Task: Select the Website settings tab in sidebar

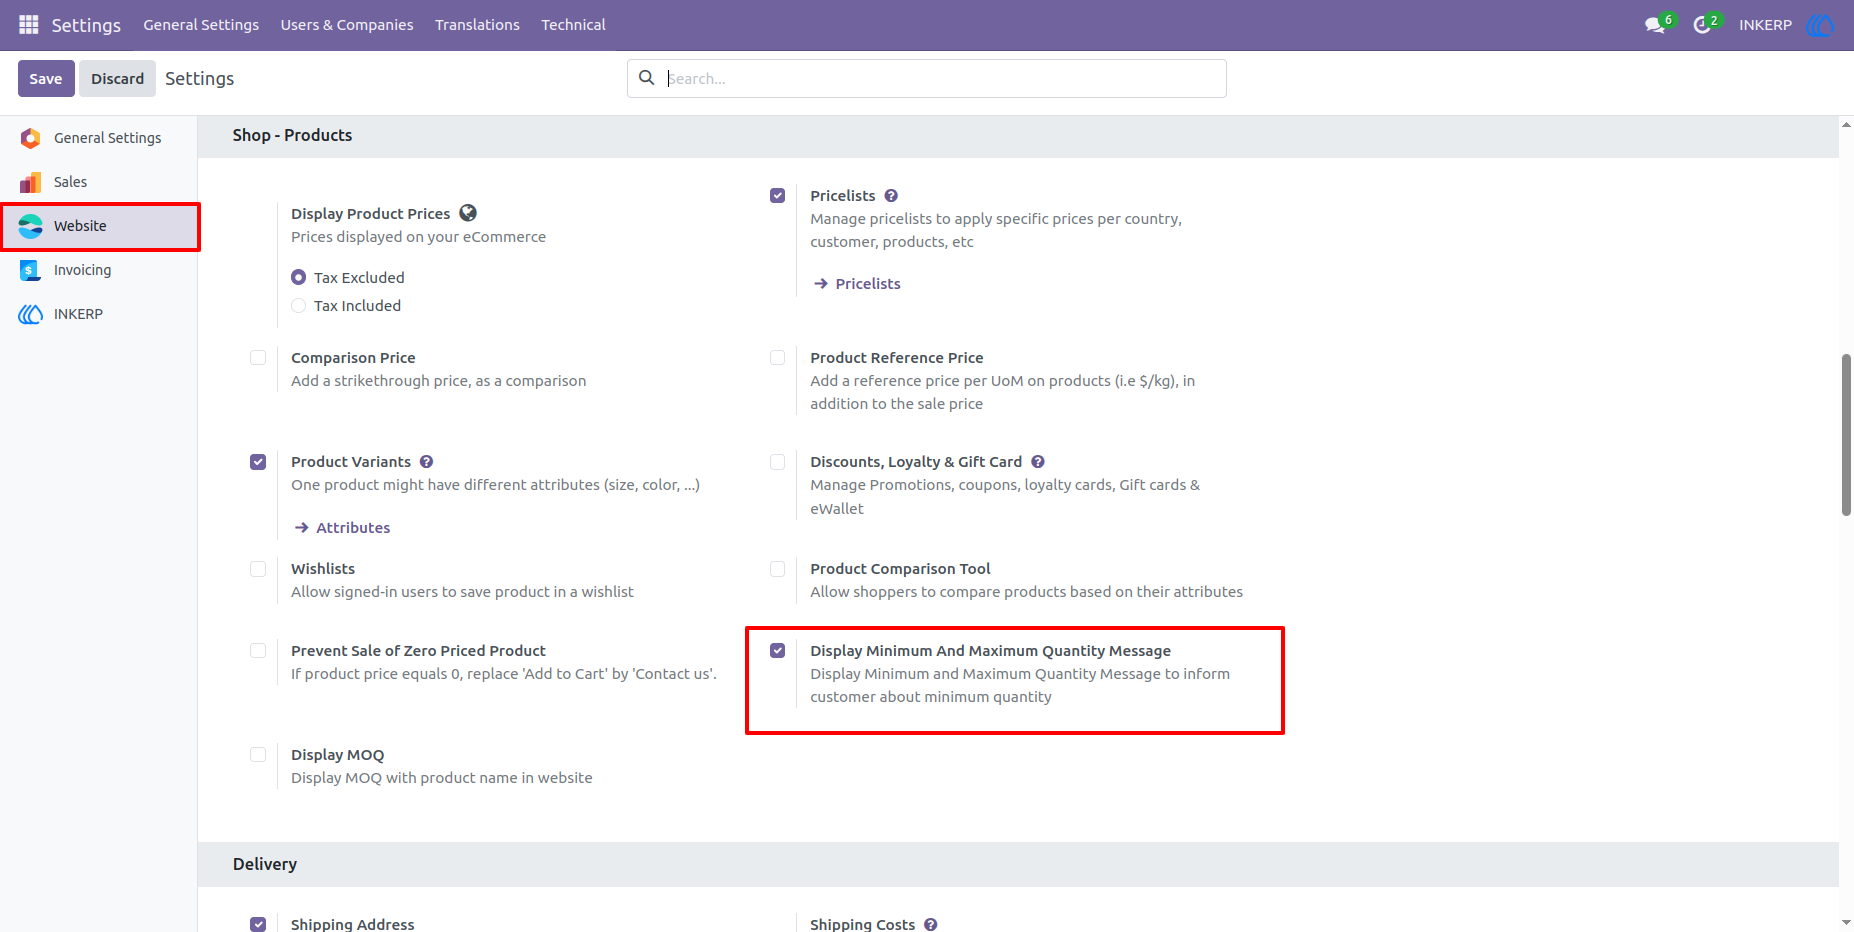Action: click(99, 226)
